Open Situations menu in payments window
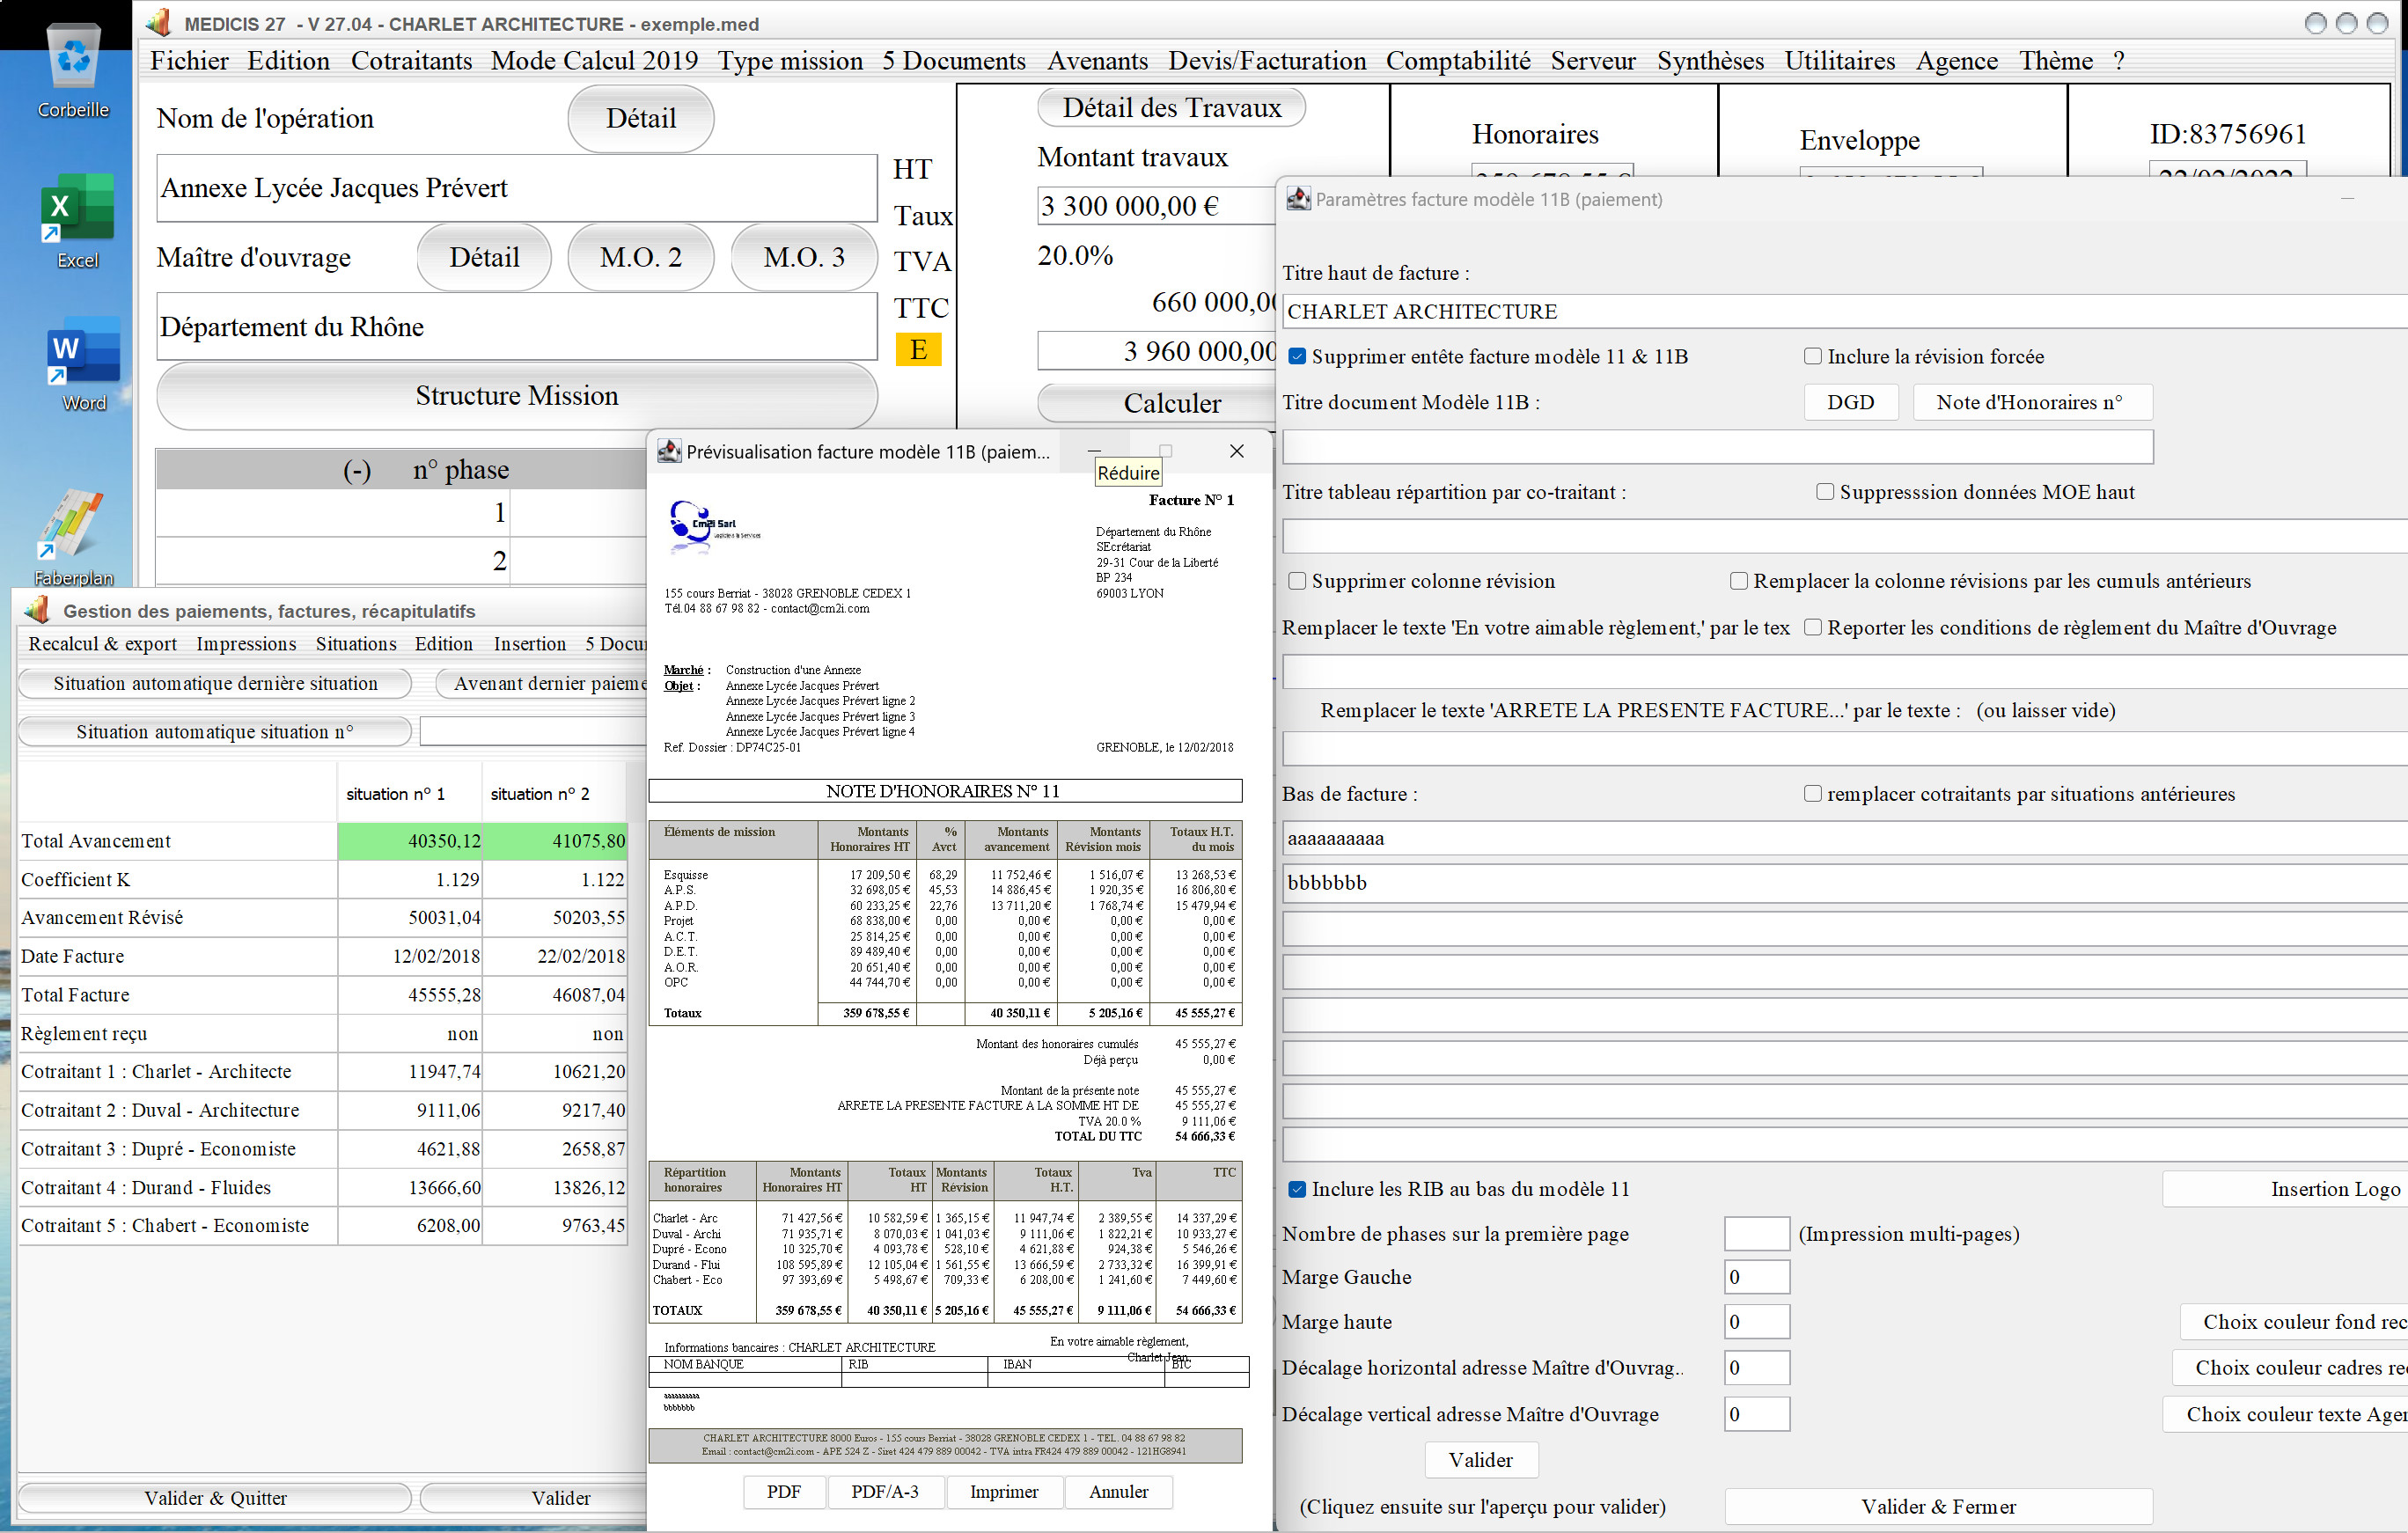Image resolution: width=2408 pixels, height=1533 pixels. tap(356, 643)
